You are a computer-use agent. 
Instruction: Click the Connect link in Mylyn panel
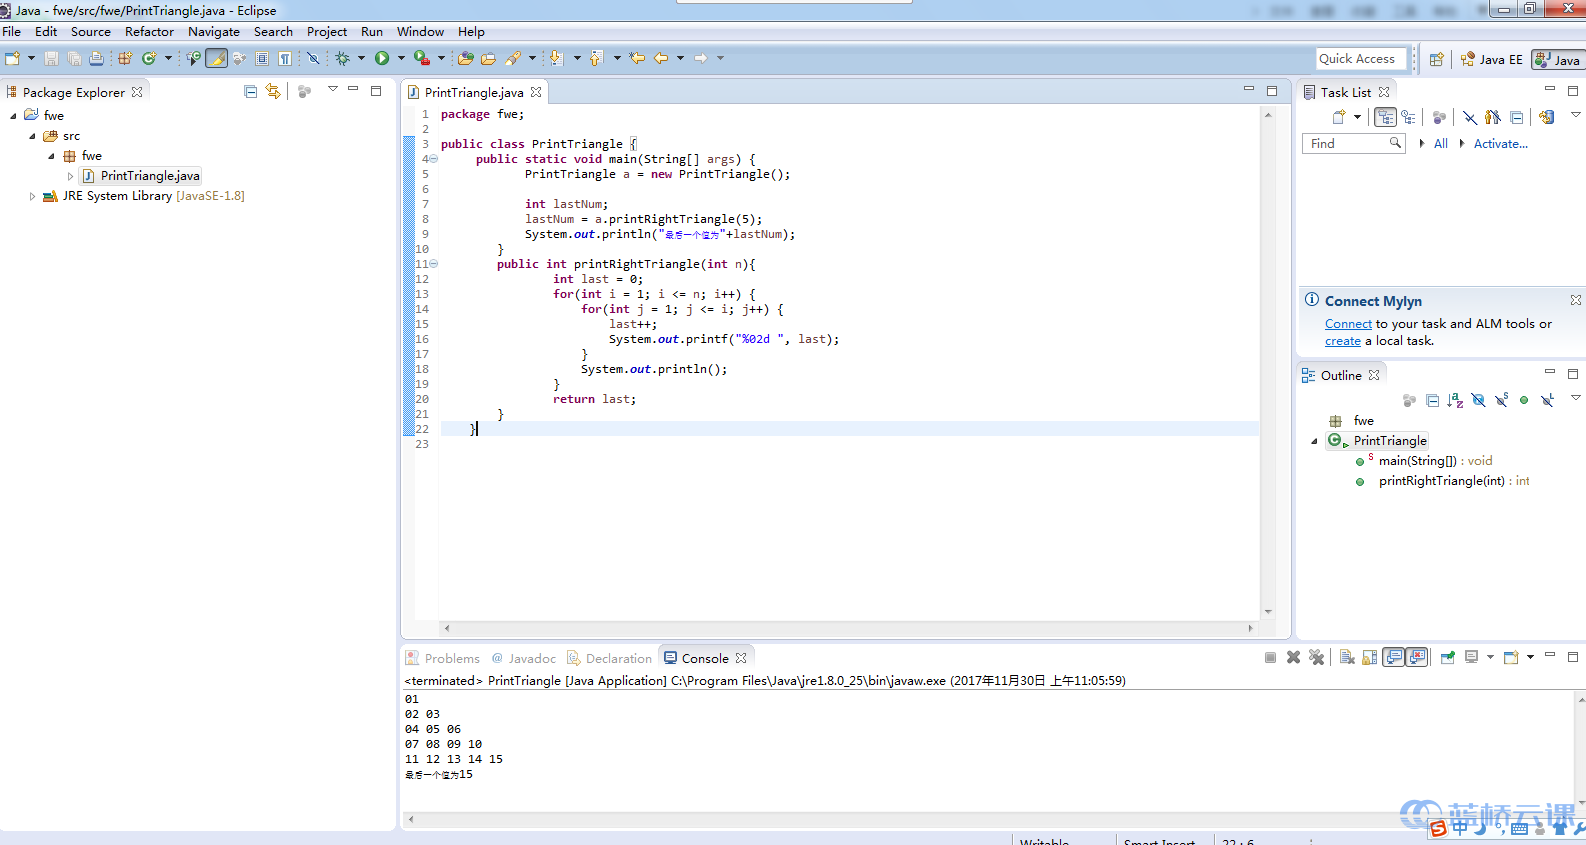pyautogui.click(x=1348, y=324)
